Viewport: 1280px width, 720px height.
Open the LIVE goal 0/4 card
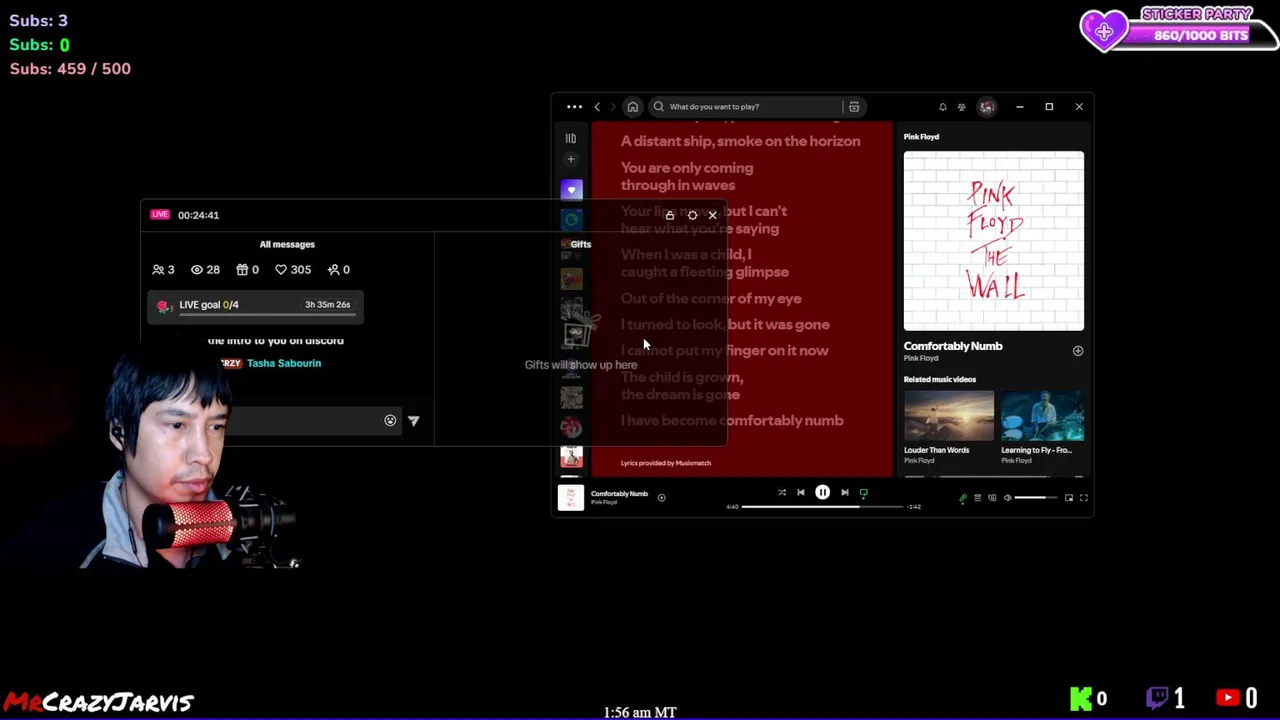point(256,306)
